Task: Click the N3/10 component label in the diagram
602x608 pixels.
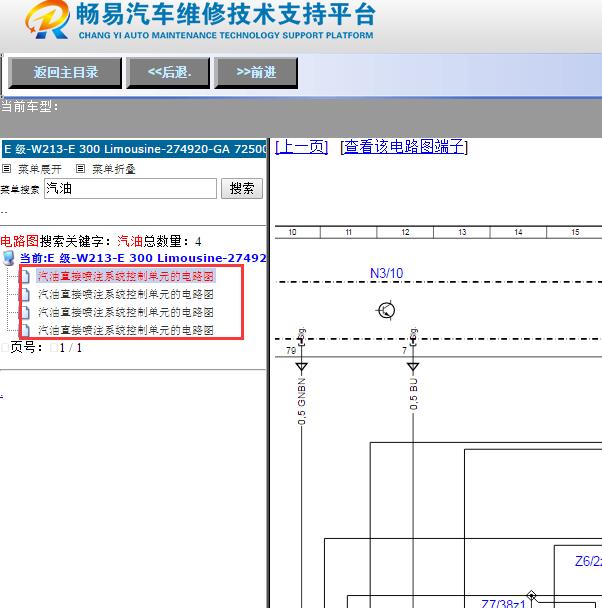Action: pyautogui.click(x=386, y=273)
